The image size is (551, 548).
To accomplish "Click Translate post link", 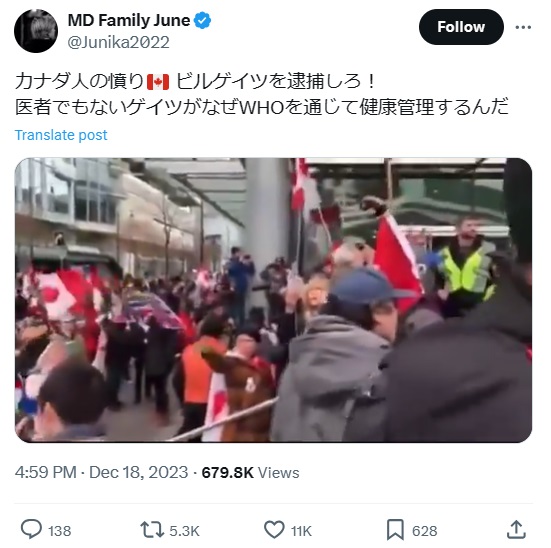I will coord(61,135).
